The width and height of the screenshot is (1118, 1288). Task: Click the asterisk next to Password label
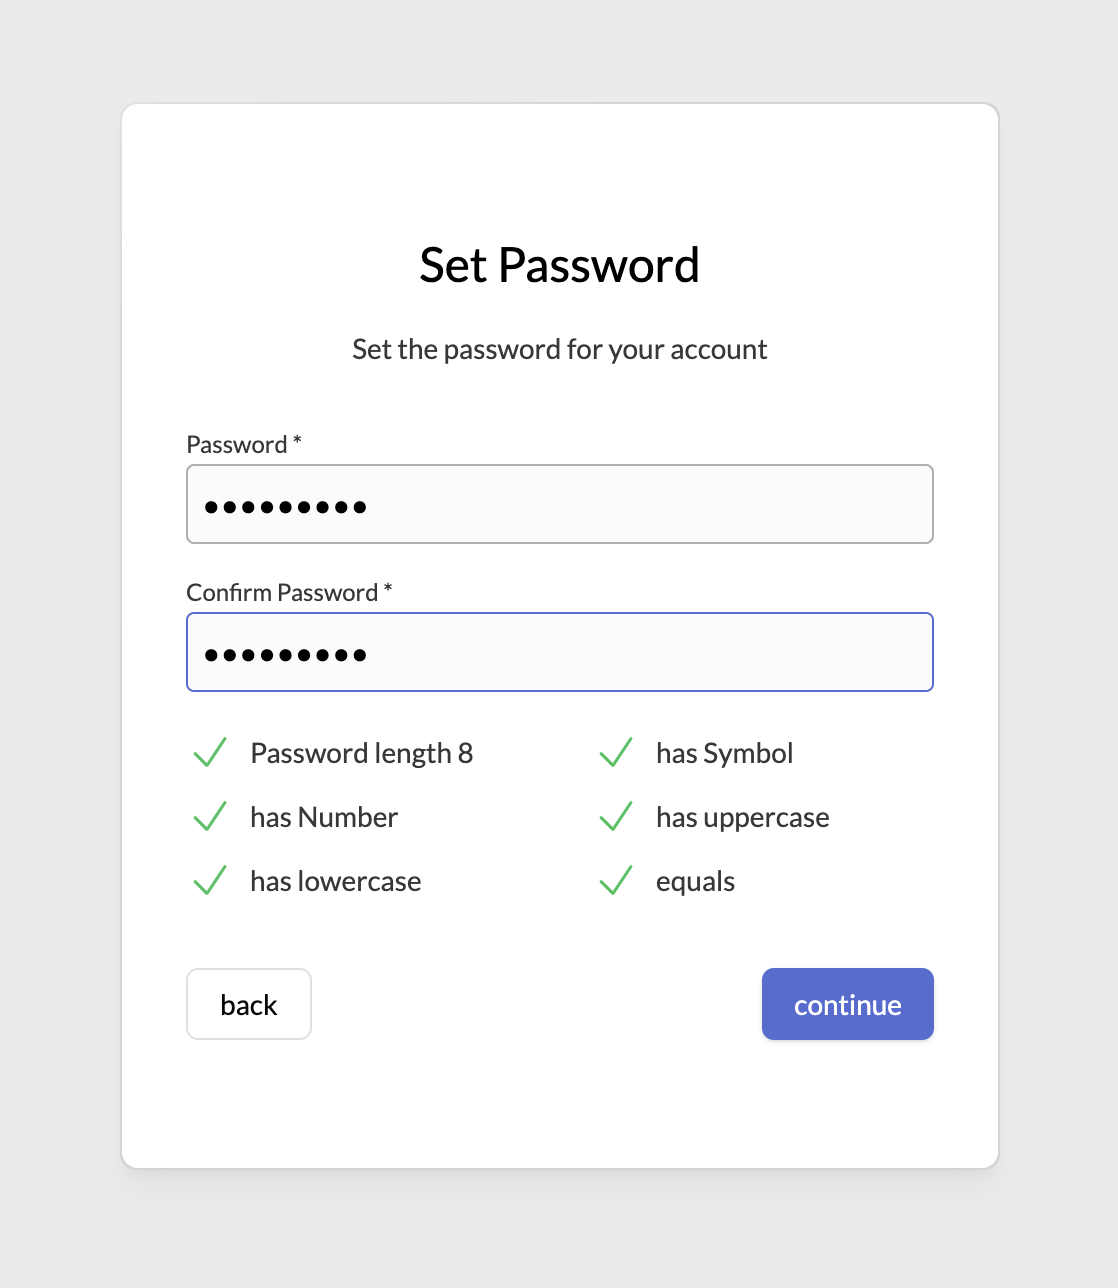[x=296, y=440]
